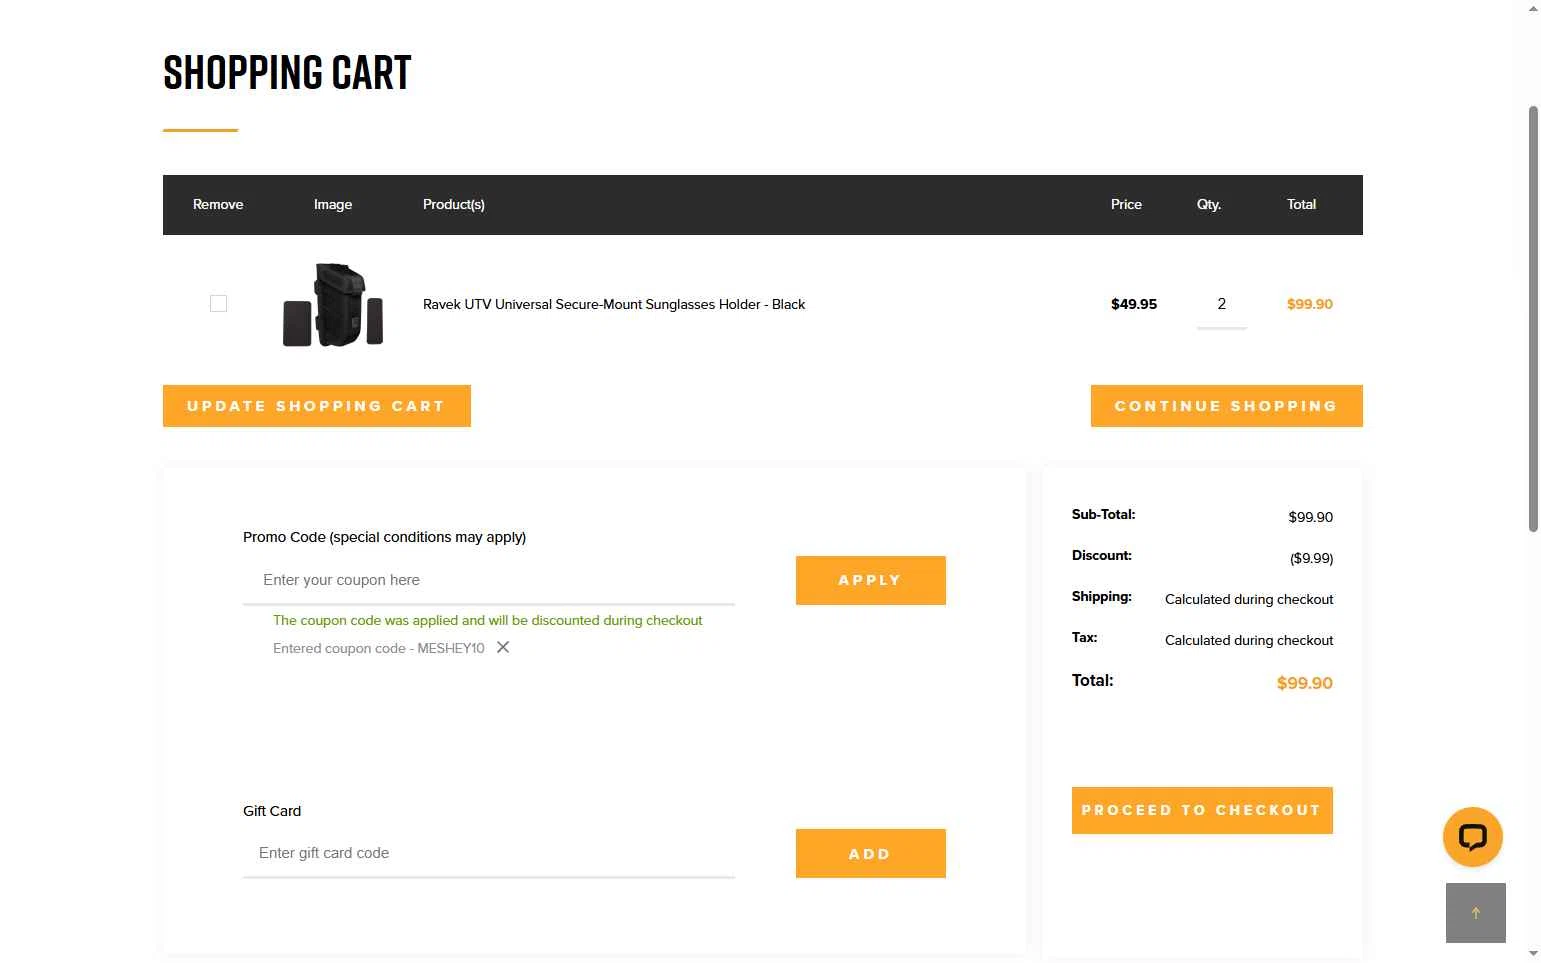The height and width of the screenshot is (963, 1541).
Task: Click the coupon applied confirmation message
Action: click(x=487, y=620)
